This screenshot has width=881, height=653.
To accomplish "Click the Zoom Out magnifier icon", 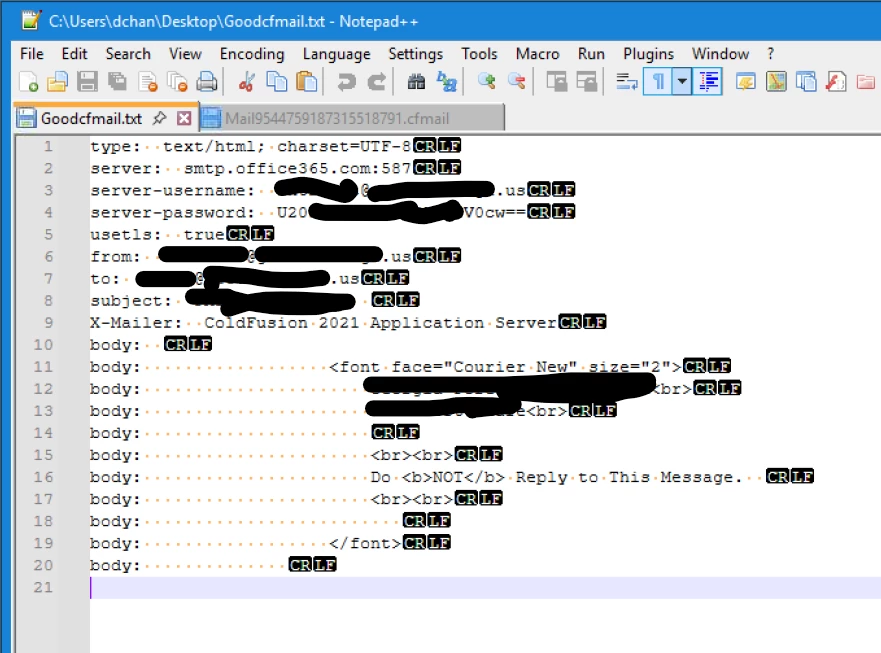I will 516,82.
